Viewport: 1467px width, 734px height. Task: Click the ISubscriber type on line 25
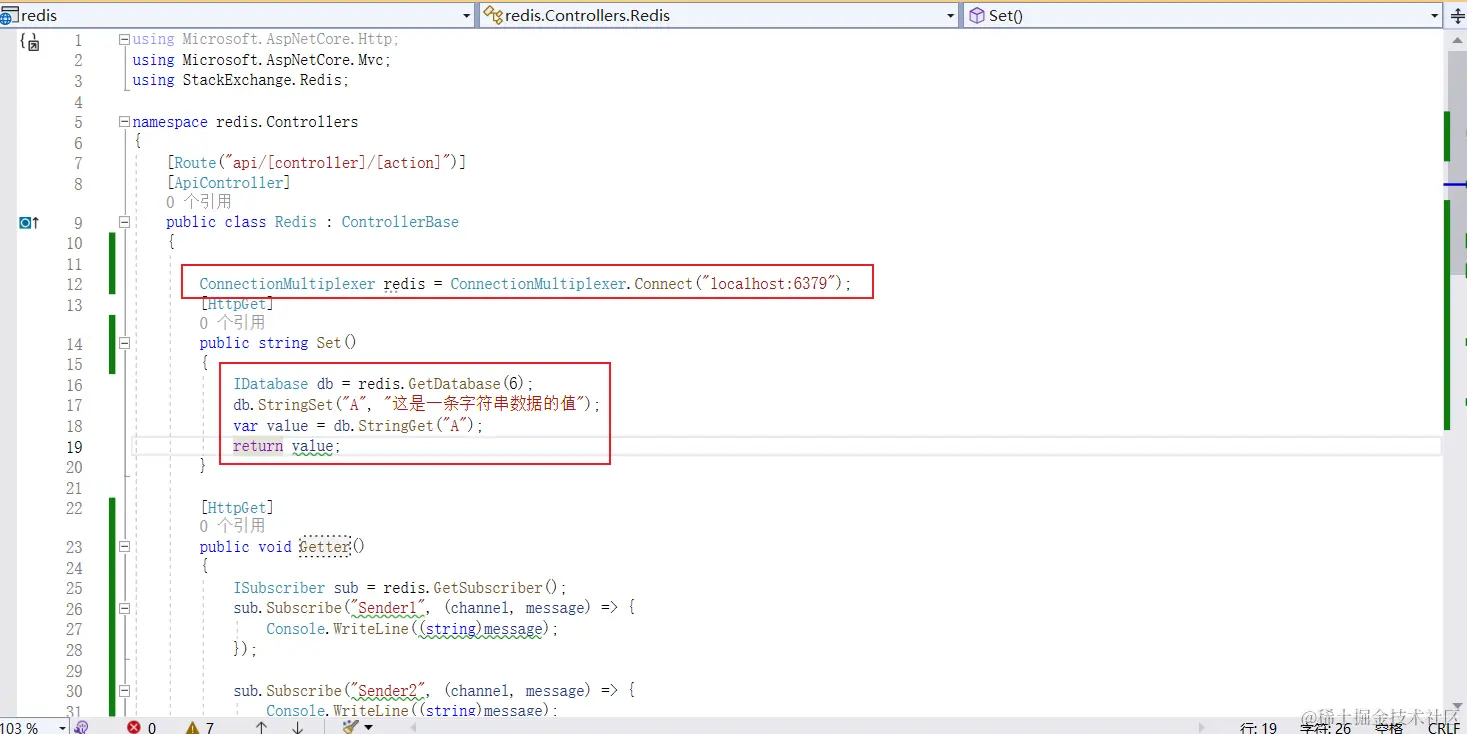(x=279, y=588)
